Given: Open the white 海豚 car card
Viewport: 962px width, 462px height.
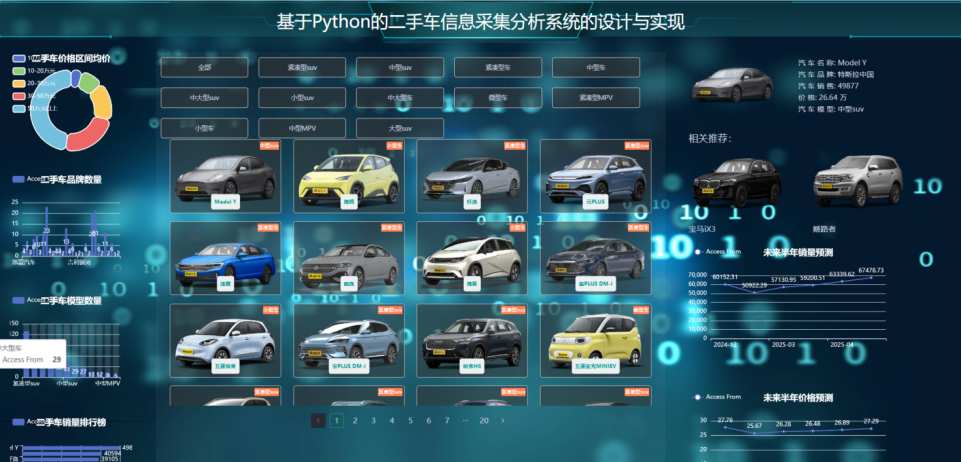Looking at the screenshot, I should (x=472, y=258).
